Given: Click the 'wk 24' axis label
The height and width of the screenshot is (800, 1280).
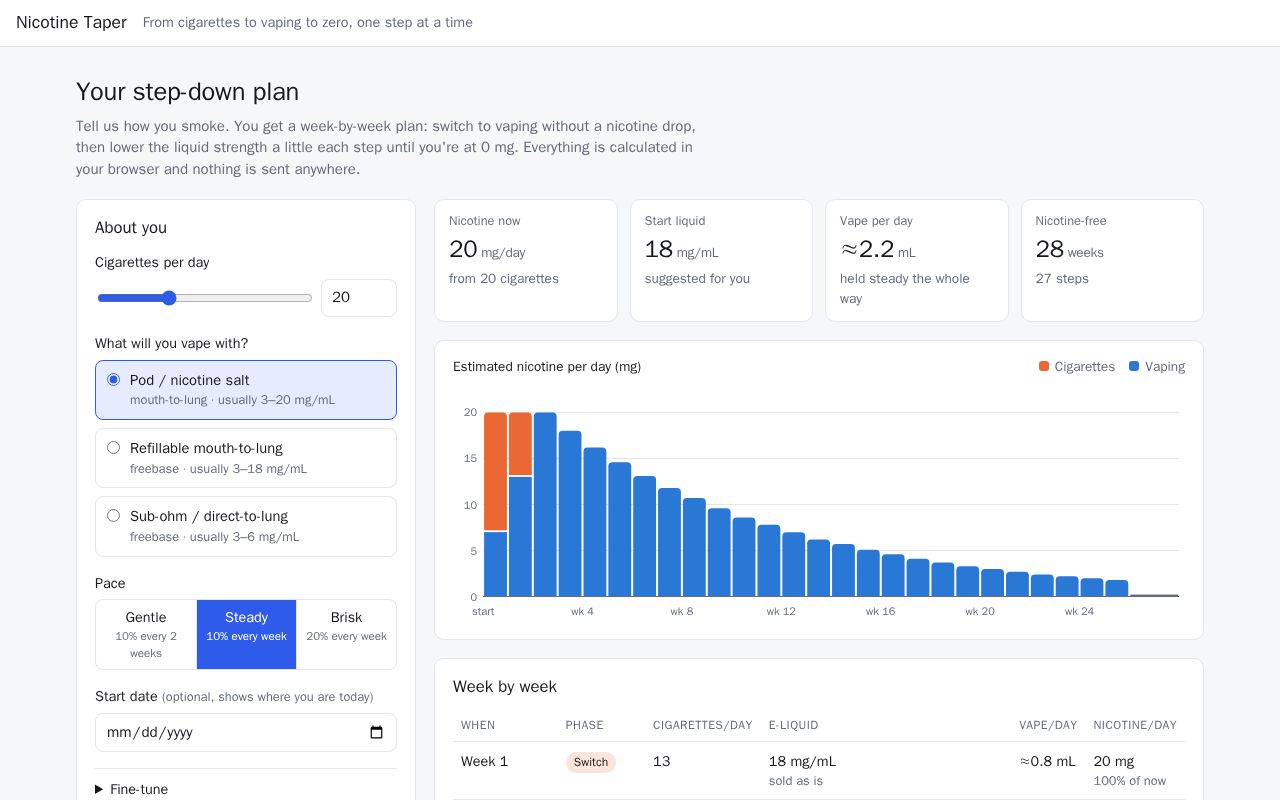Looking at the screenshot, I should pos(1079,611).
